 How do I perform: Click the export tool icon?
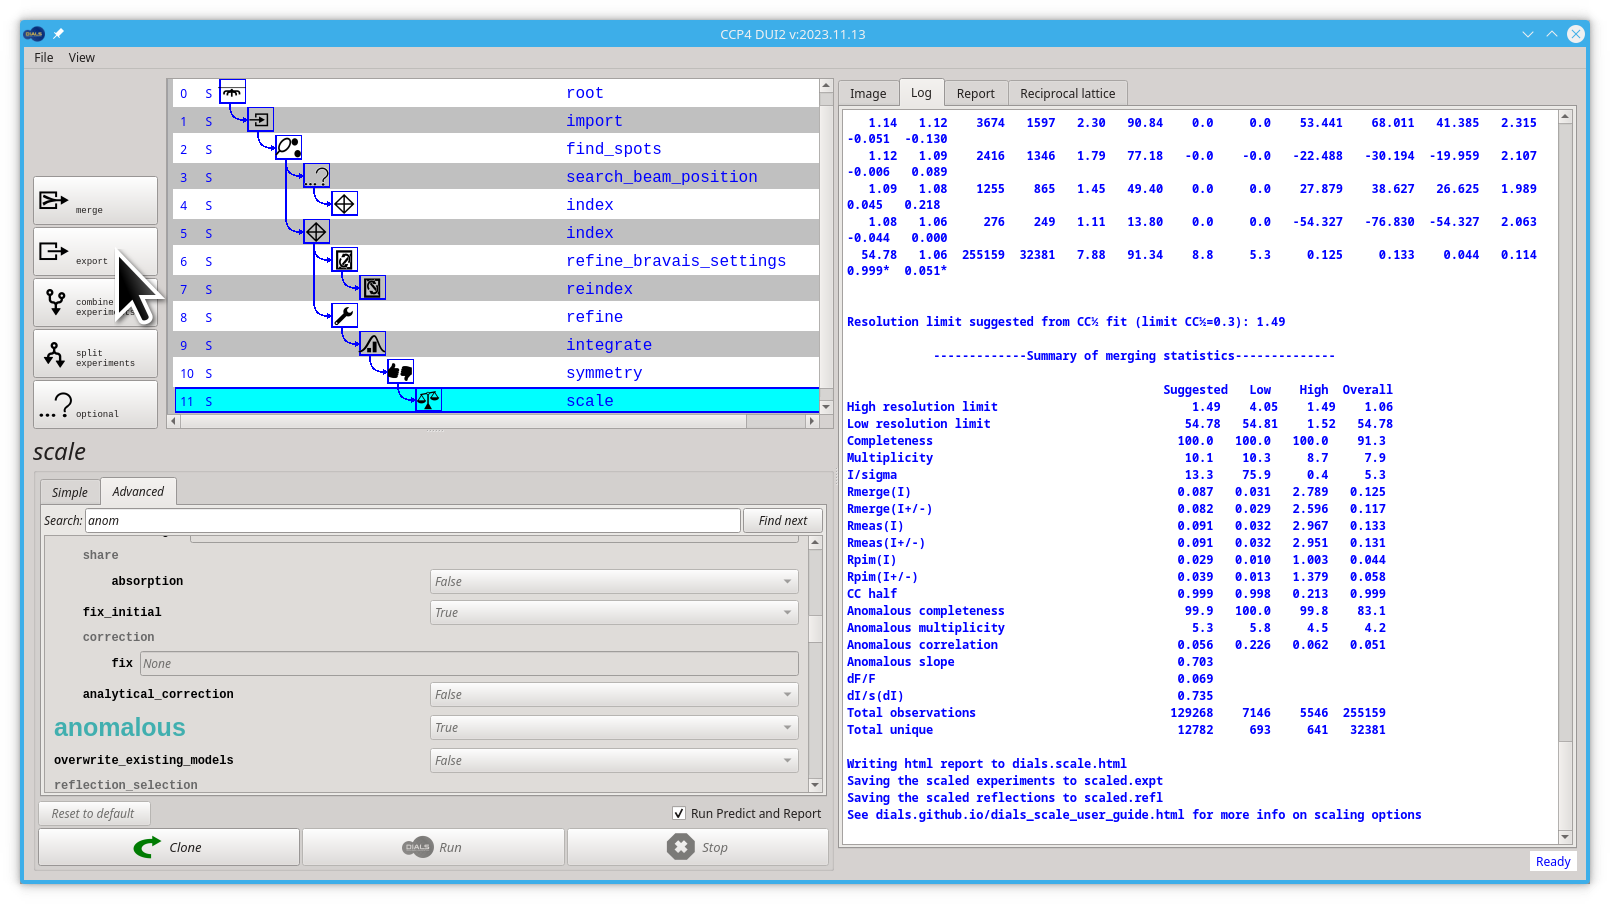54,251
